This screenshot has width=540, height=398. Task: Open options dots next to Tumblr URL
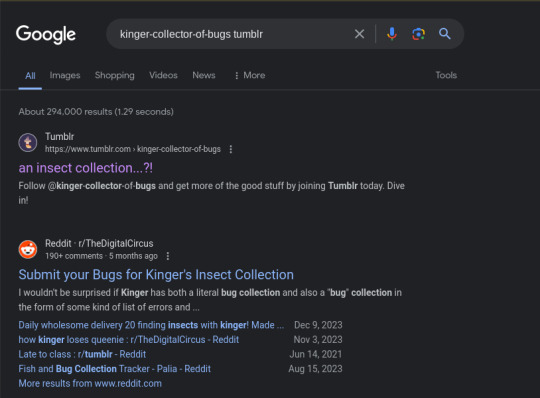pyautogui.click(x=231, y=149)
